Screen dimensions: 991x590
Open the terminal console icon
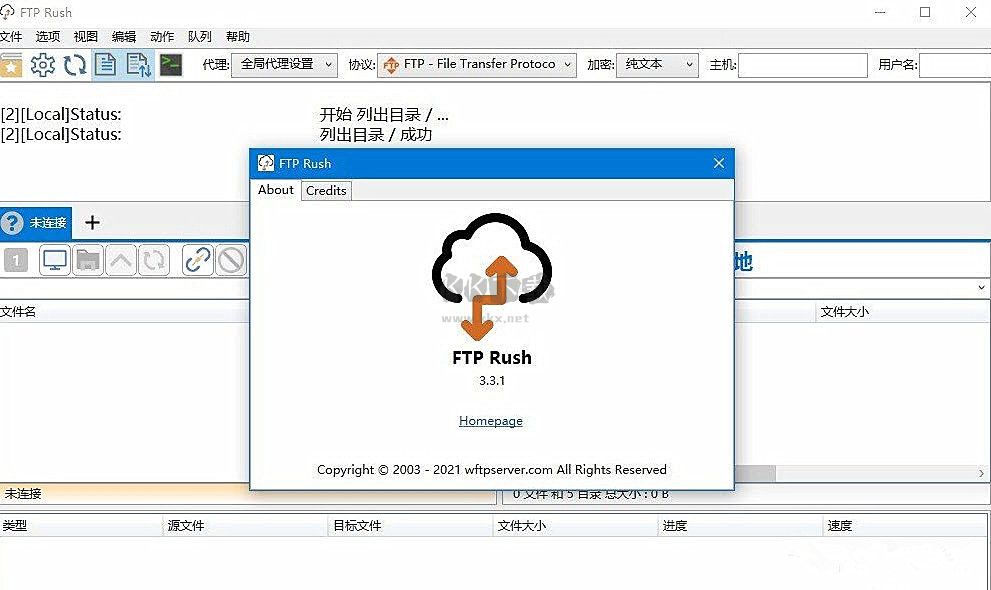[168, 64]
